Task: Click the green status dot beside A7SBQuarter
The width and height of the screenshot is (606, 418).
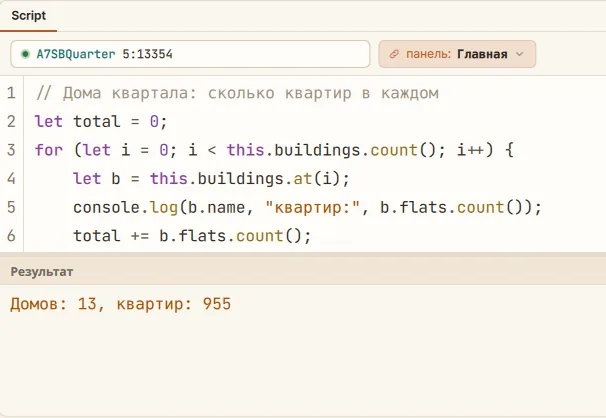Action: click(25, 54)
